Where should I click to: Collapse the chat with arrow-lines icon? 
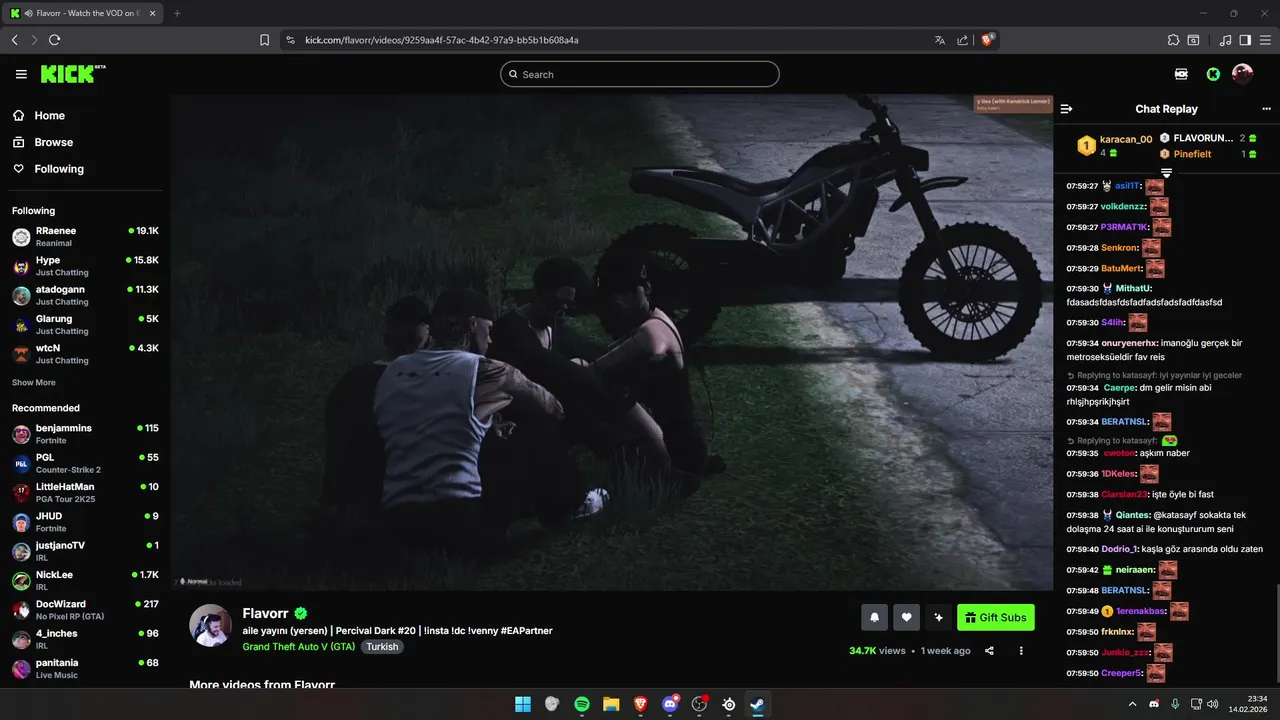[x=1066, y=109]
